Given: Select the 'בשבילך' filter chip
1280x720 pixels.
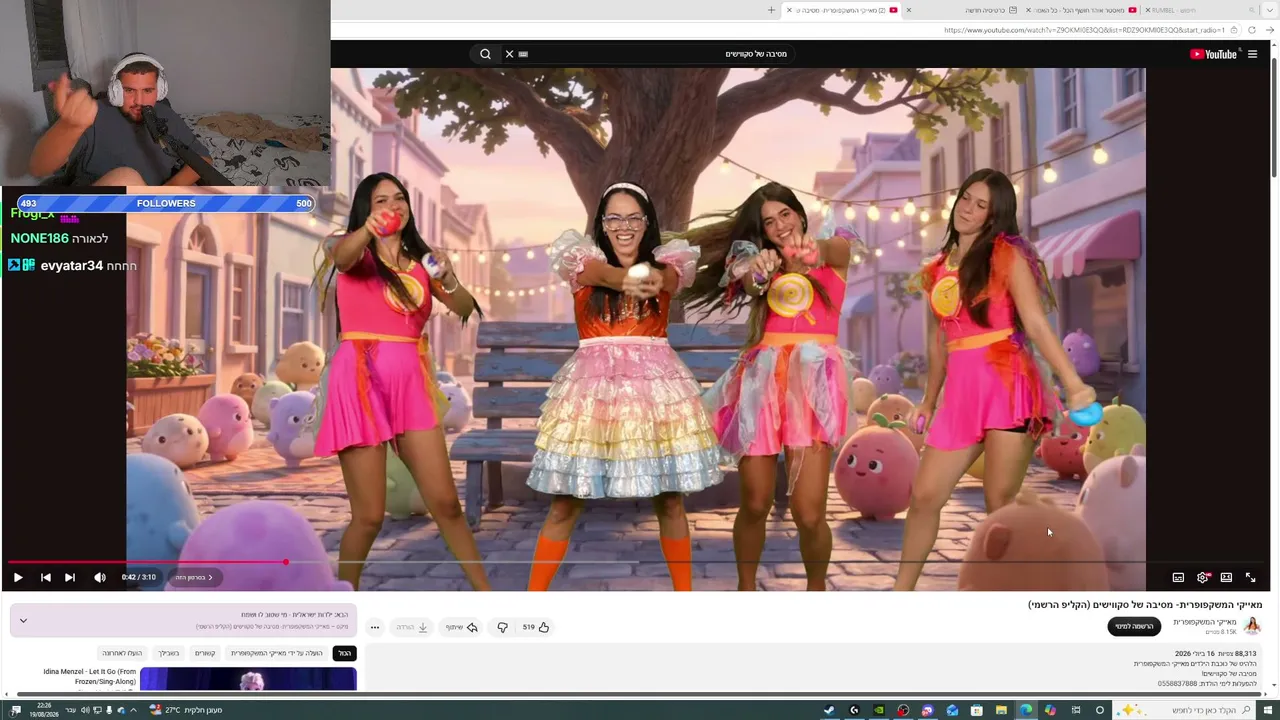Looking at the screenshot, I should 168,653.
